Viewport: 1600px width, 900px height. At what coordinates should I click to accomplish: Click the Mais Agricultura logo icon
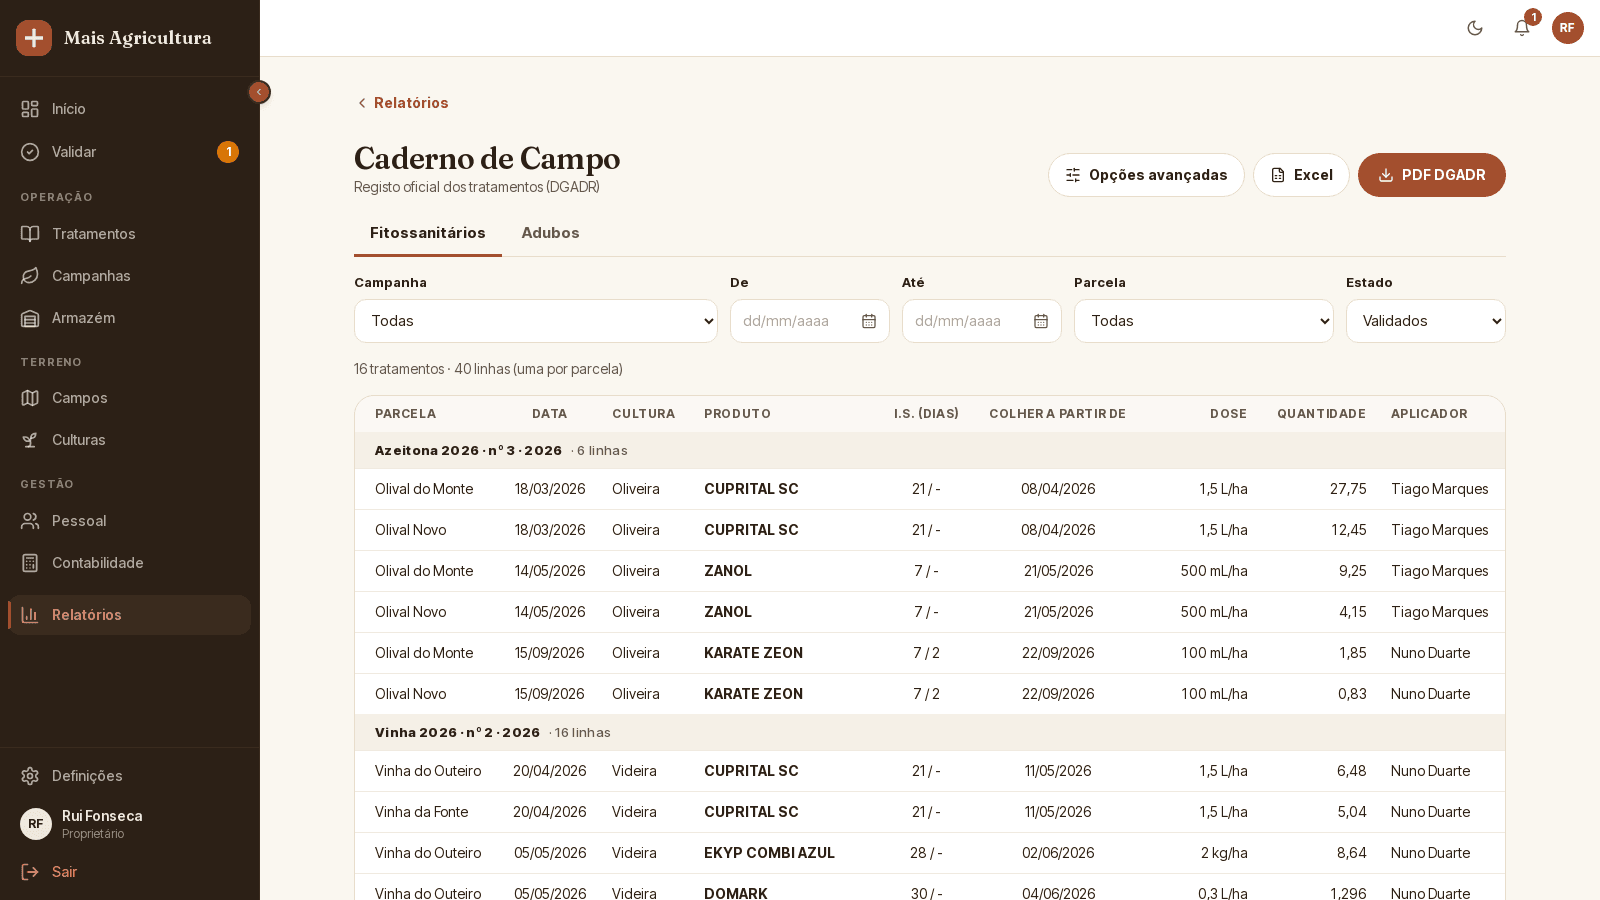click(x=34, y=38)
